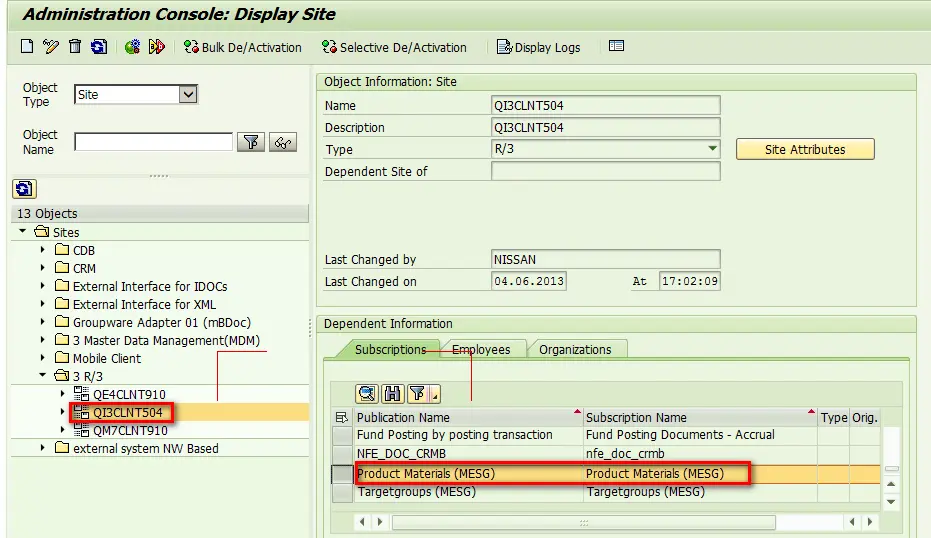The width and height of the screenshot is (931, 538).
Task: Select the row selector for Product Materials (MESG)
Action: pyautogui.click(x=342, y=474)
